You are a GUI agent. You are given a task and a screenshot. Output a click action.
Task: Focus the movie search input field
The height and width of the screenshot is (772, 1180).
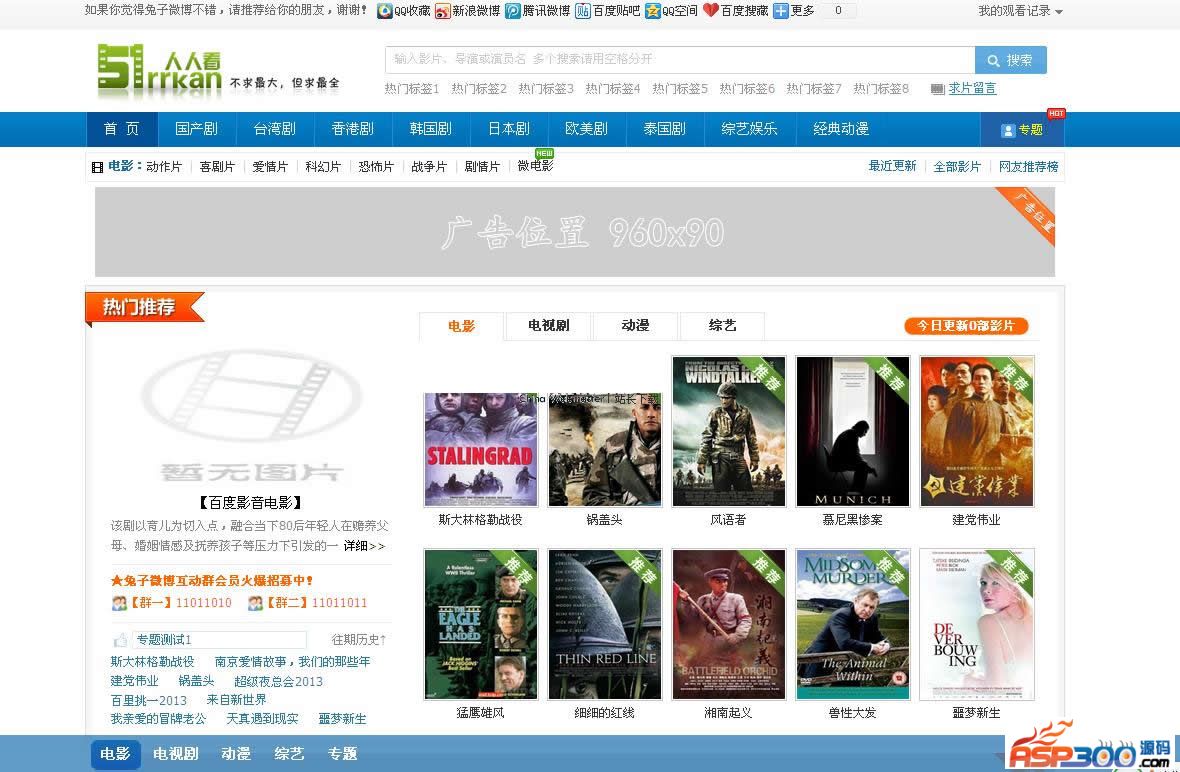[x=680, y=59]
